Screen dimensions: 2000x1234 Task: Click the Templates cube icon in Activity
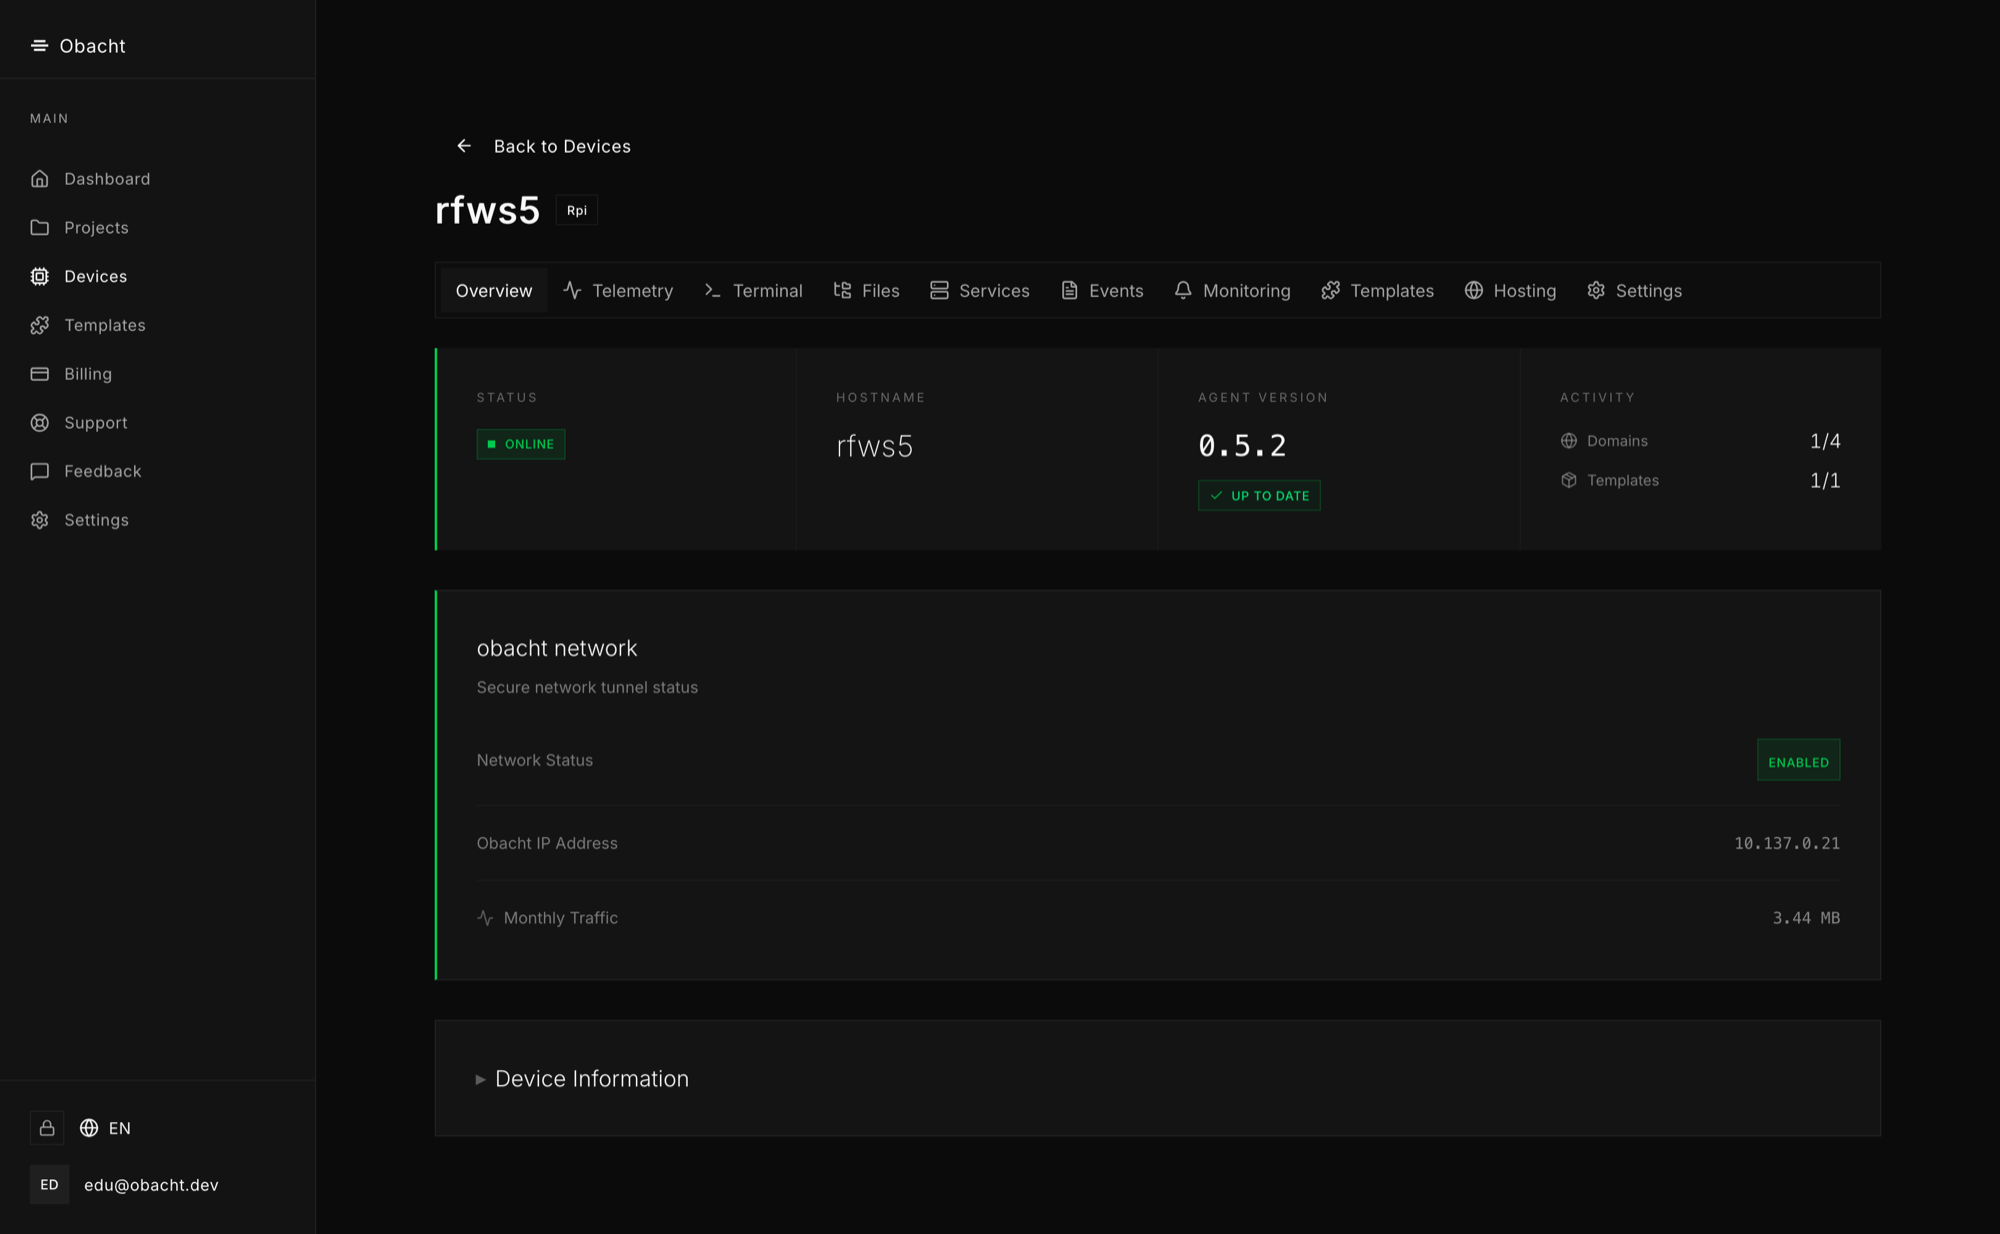pyautogui.click(x=1569, y=480)
